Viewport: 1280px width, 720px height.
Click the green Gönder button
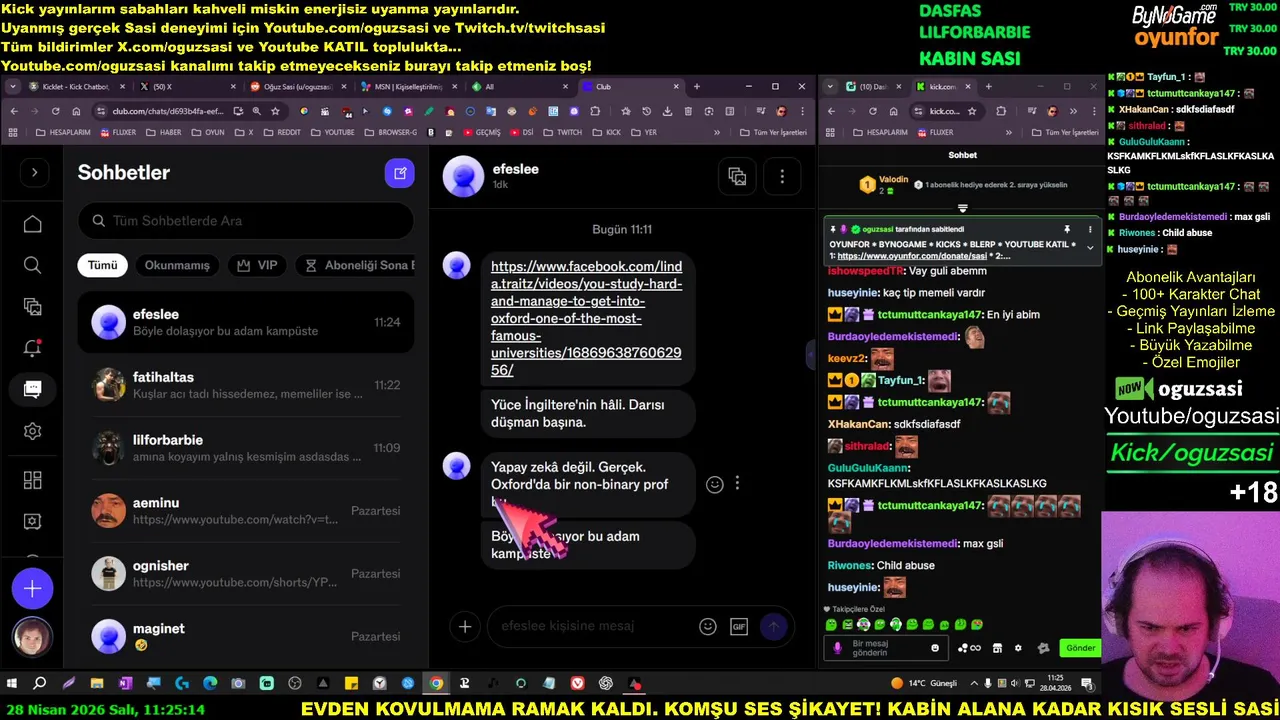point(1080,648)
